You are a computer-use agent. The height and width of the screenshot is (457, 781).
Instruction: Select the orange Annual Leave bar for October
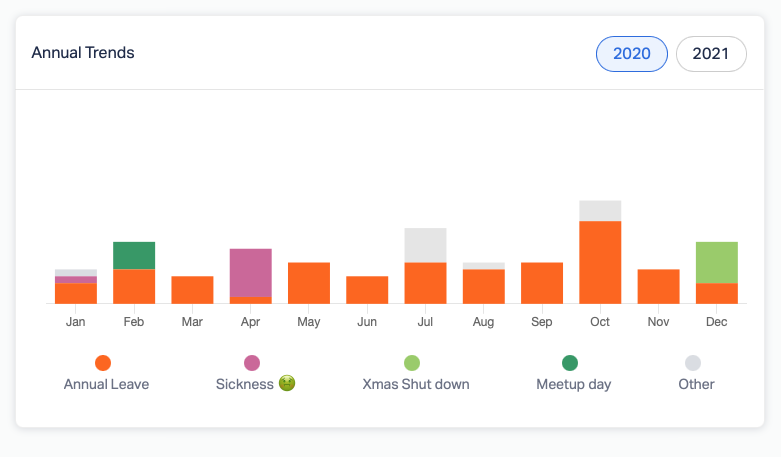click(600, 262)
